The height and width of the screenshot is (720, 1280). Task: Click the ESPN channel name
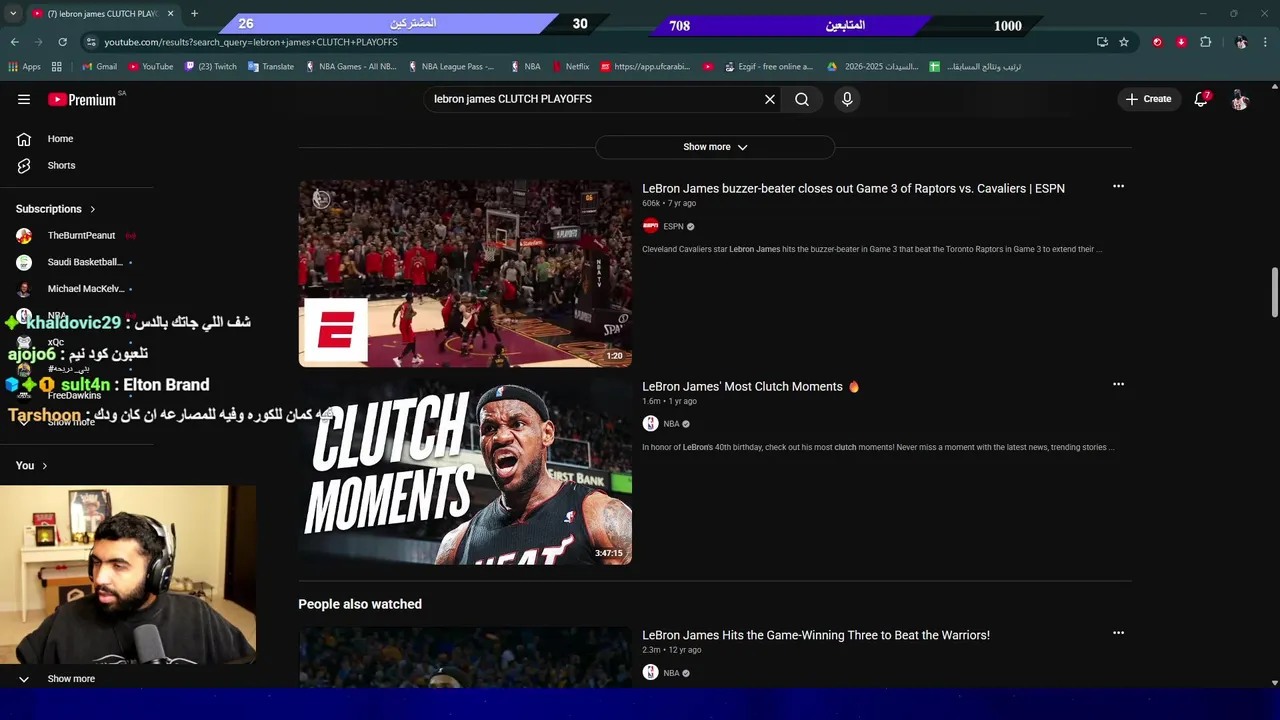(673, 227)
